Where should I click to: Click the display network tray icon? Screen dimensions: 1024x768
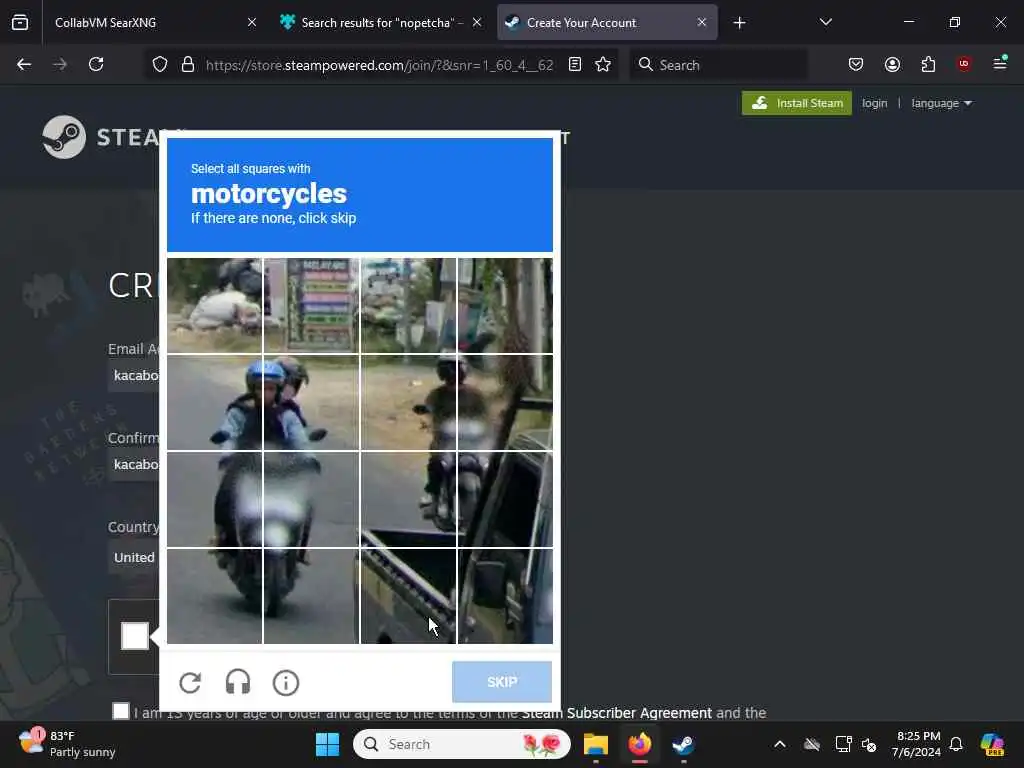[x=843, y=744]
